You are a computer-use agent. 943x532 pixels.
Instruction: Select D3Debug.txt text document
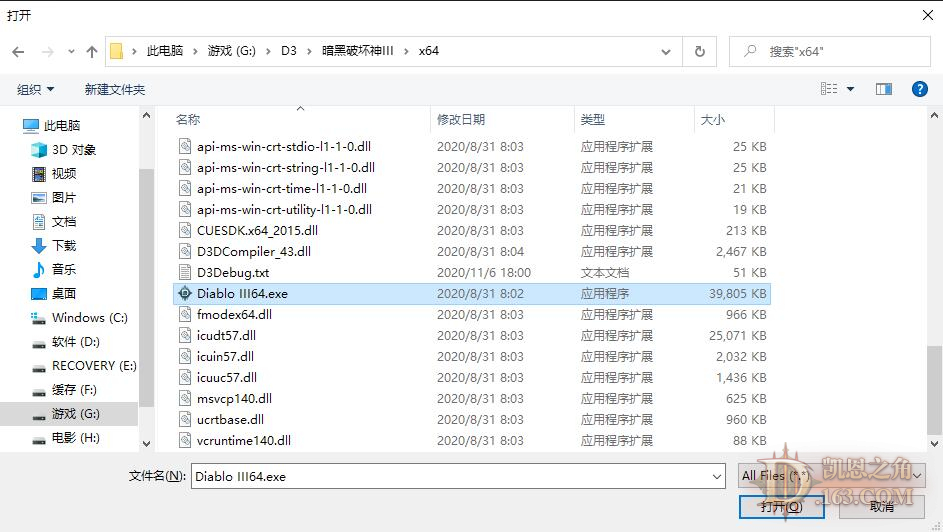coord(472,273)
